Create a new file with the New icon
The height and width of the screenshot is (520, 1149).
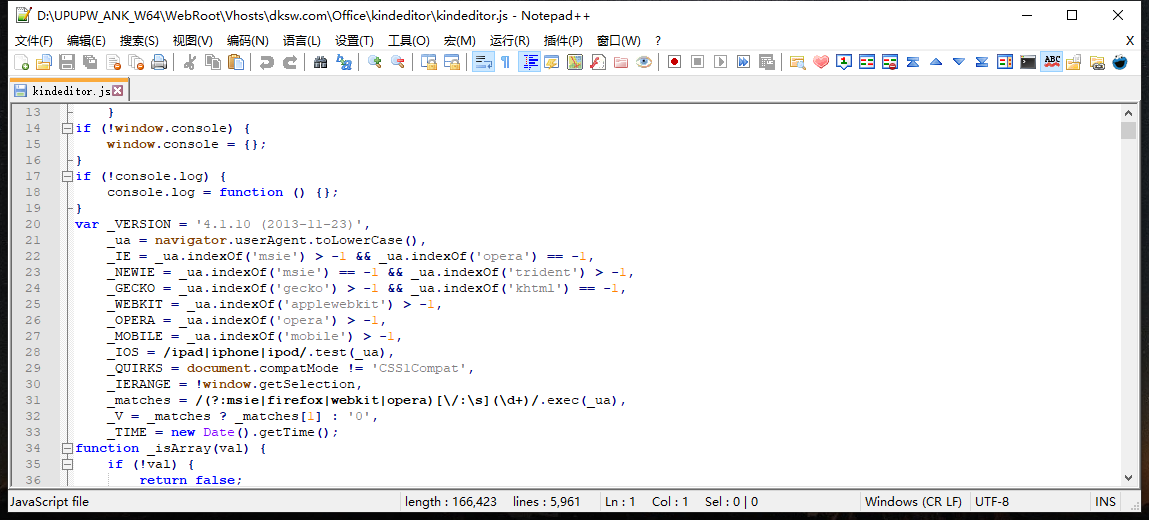click(21, 62)
